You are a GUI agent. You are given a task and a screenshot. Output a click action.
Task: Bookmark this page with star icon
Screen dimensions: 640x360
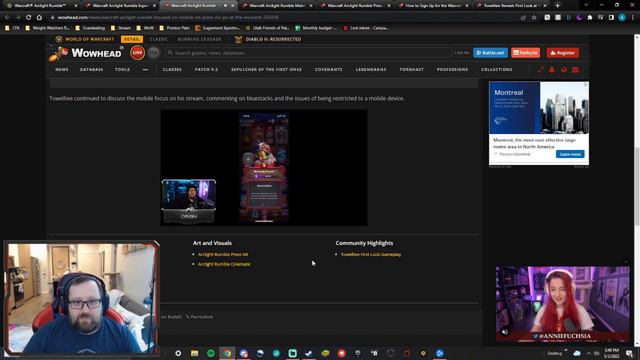coord(534,18)
